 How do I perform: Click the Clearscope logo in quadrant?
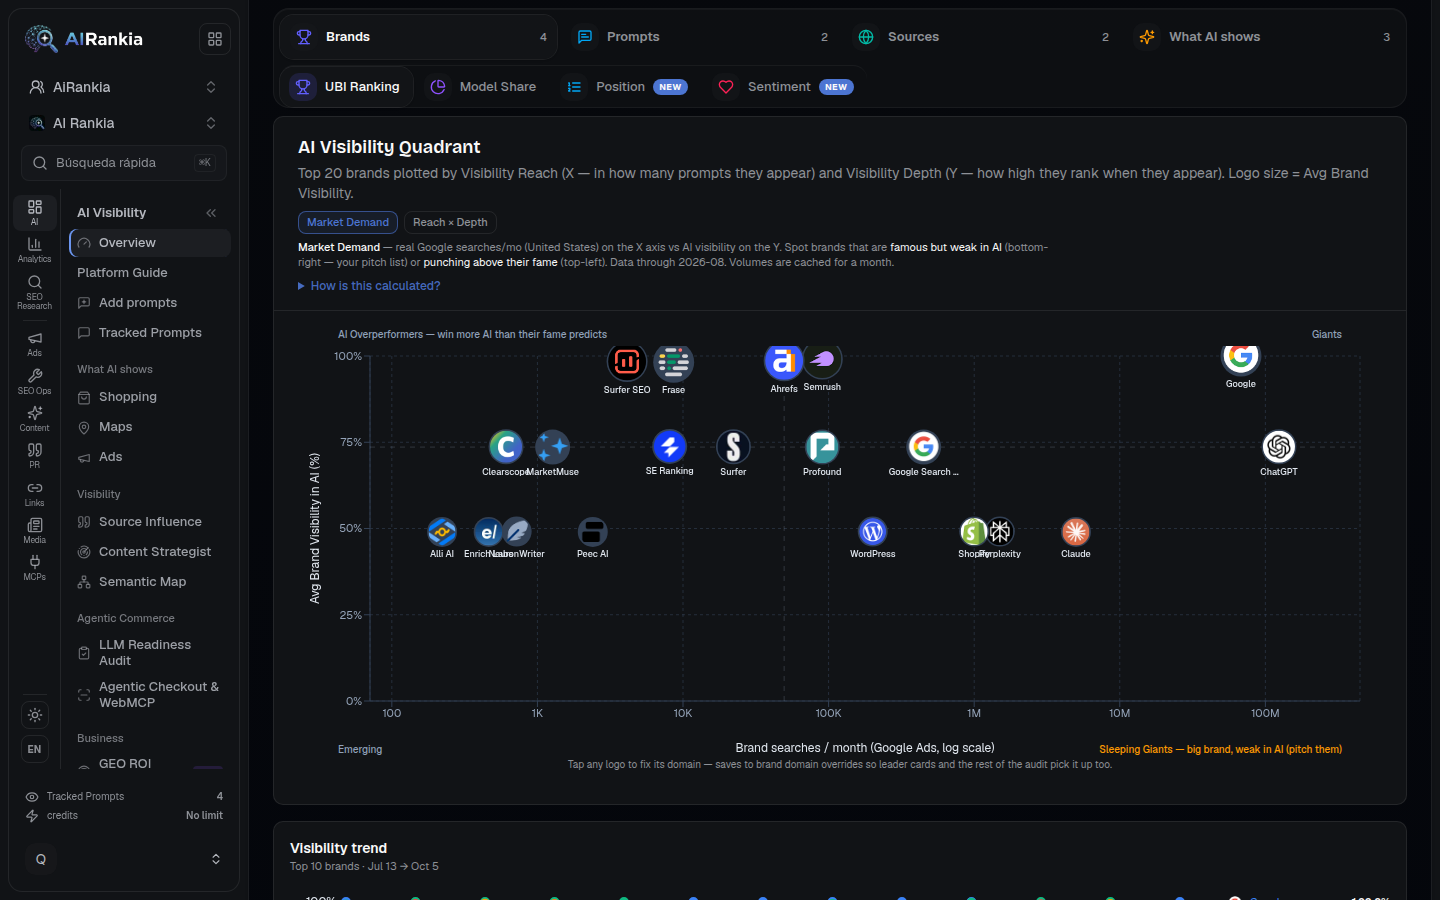pos(506,446)
